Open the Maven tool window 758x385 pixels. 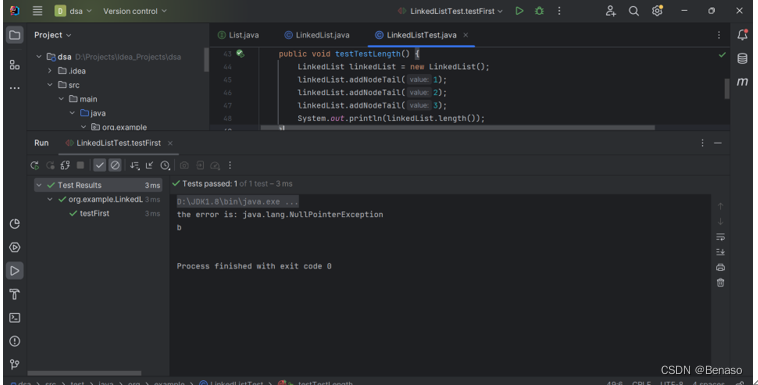(x=742, y=82)
